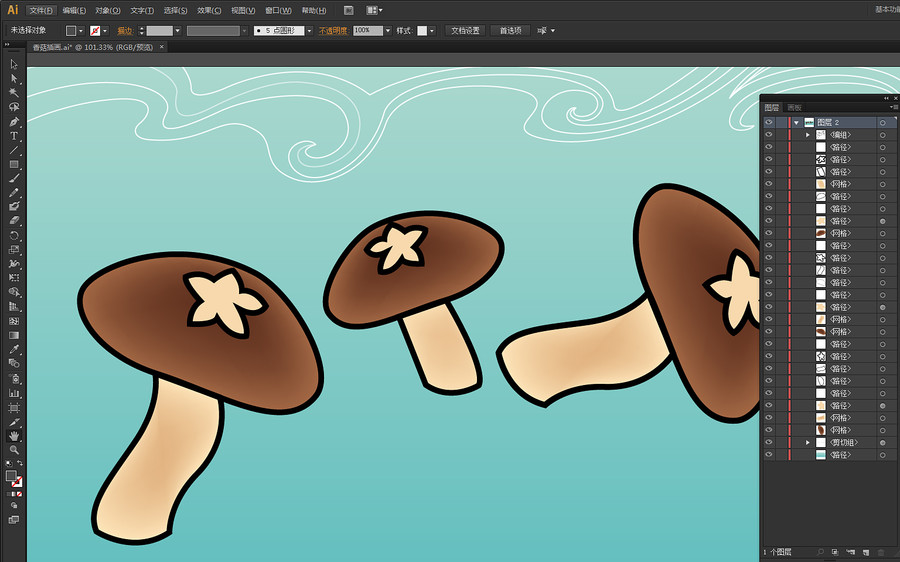Open Layers panel flyout menu
The width and height of the screenshot is (900, 562).
click(893, 107)
